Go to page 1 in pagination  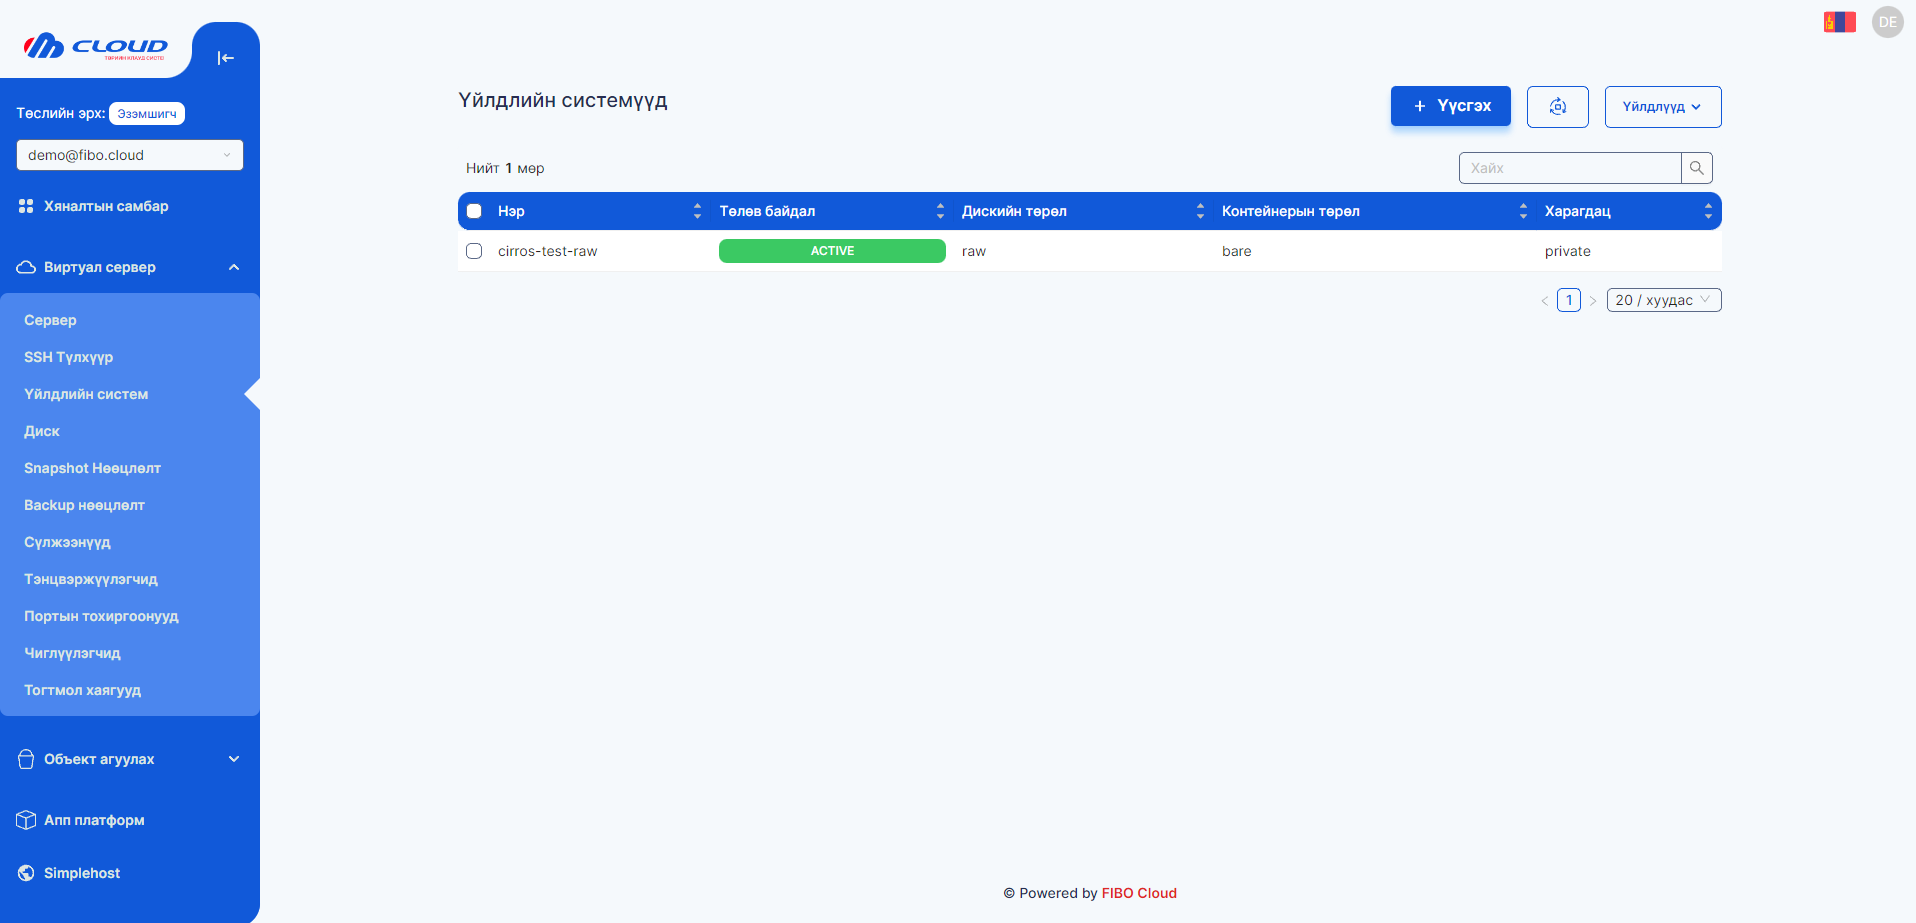tap(1568, 300)
